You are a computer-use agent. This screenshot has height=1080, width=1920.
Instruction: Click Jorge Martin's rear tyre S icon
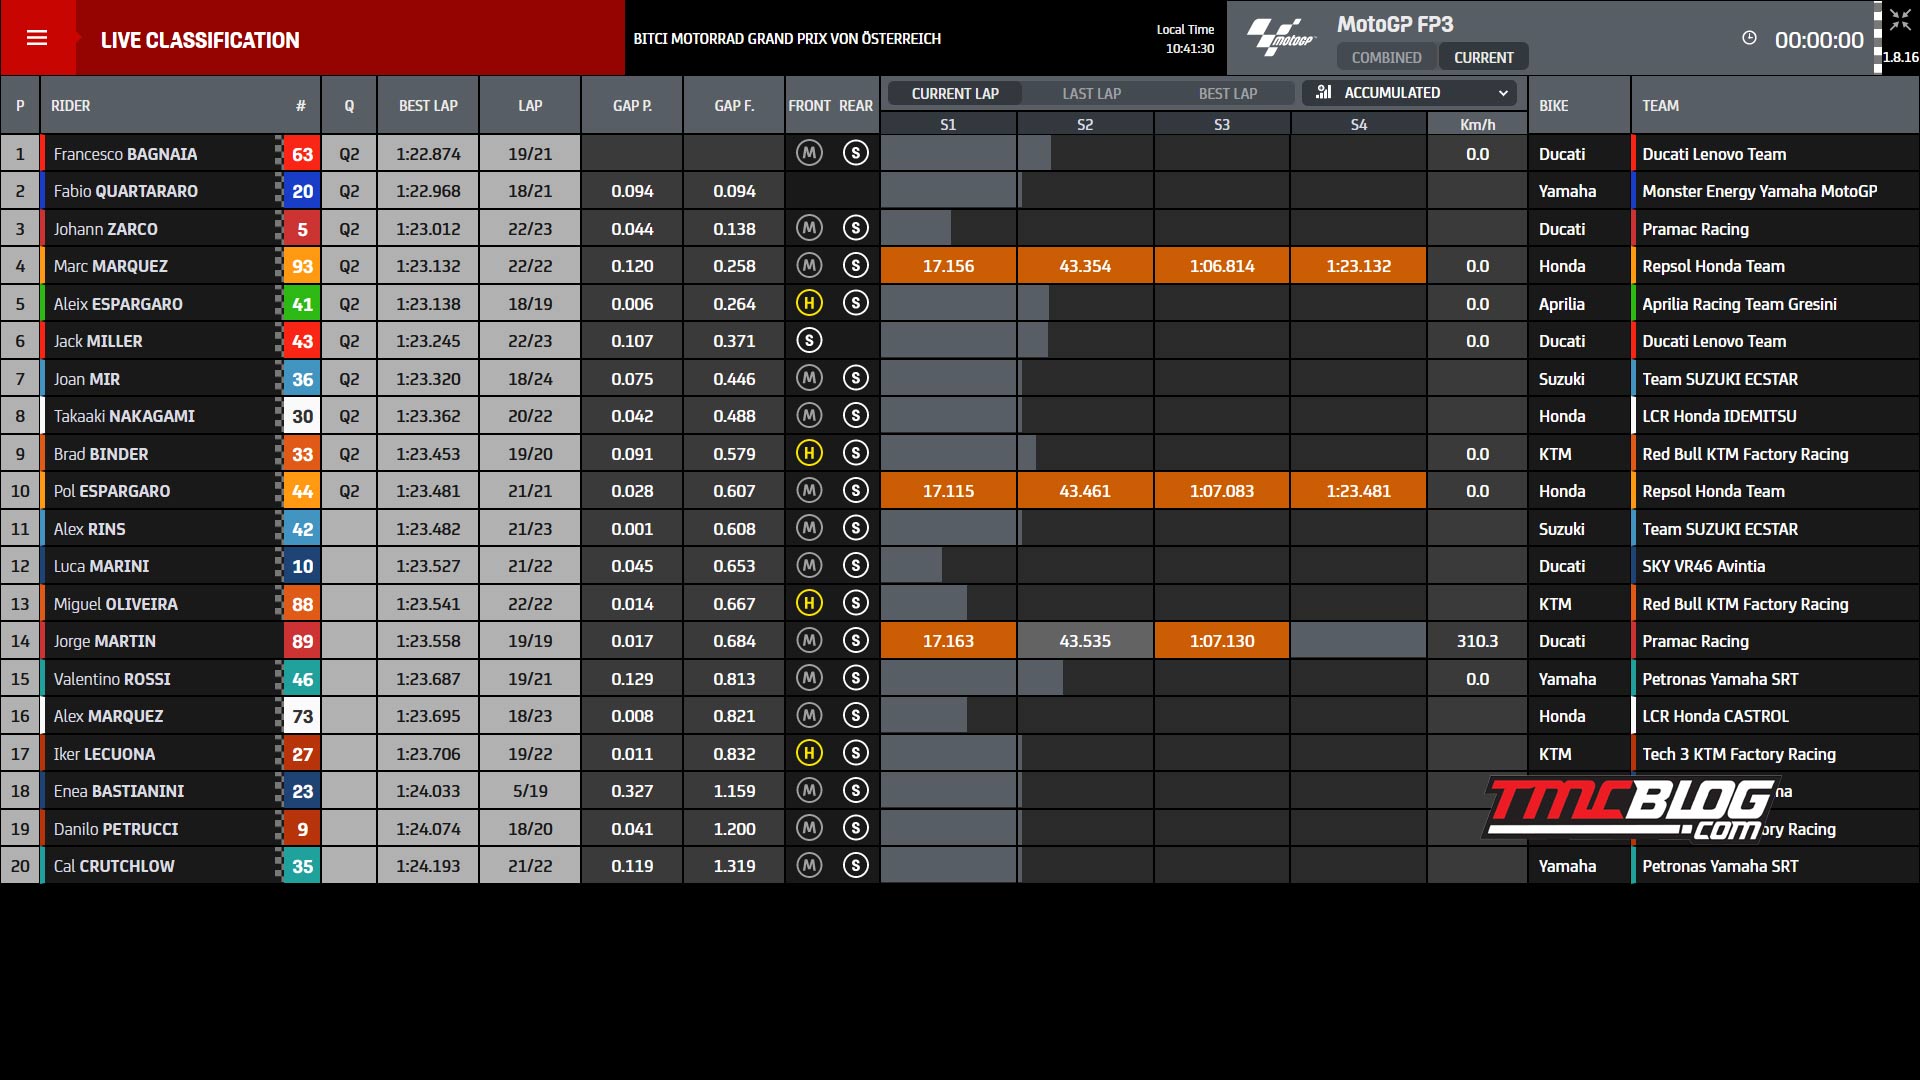click(855, 641)
